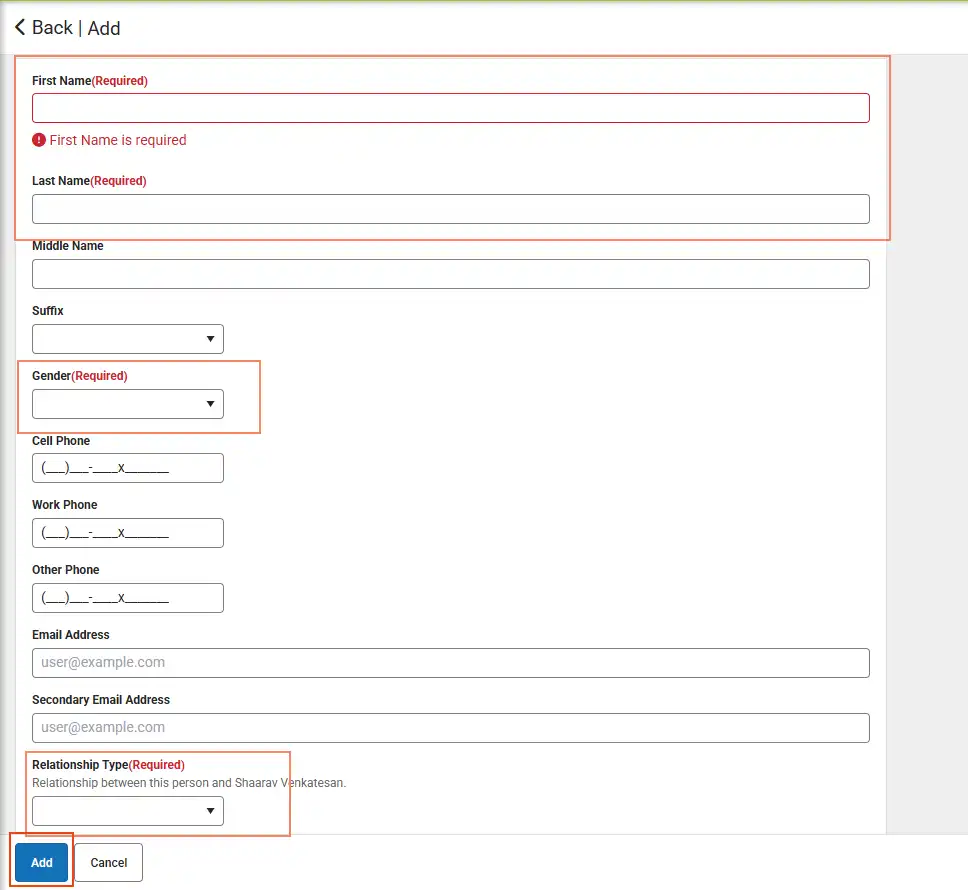Click the Work Phone label
This screenshot has height=890, width=968.
(64, 505)
